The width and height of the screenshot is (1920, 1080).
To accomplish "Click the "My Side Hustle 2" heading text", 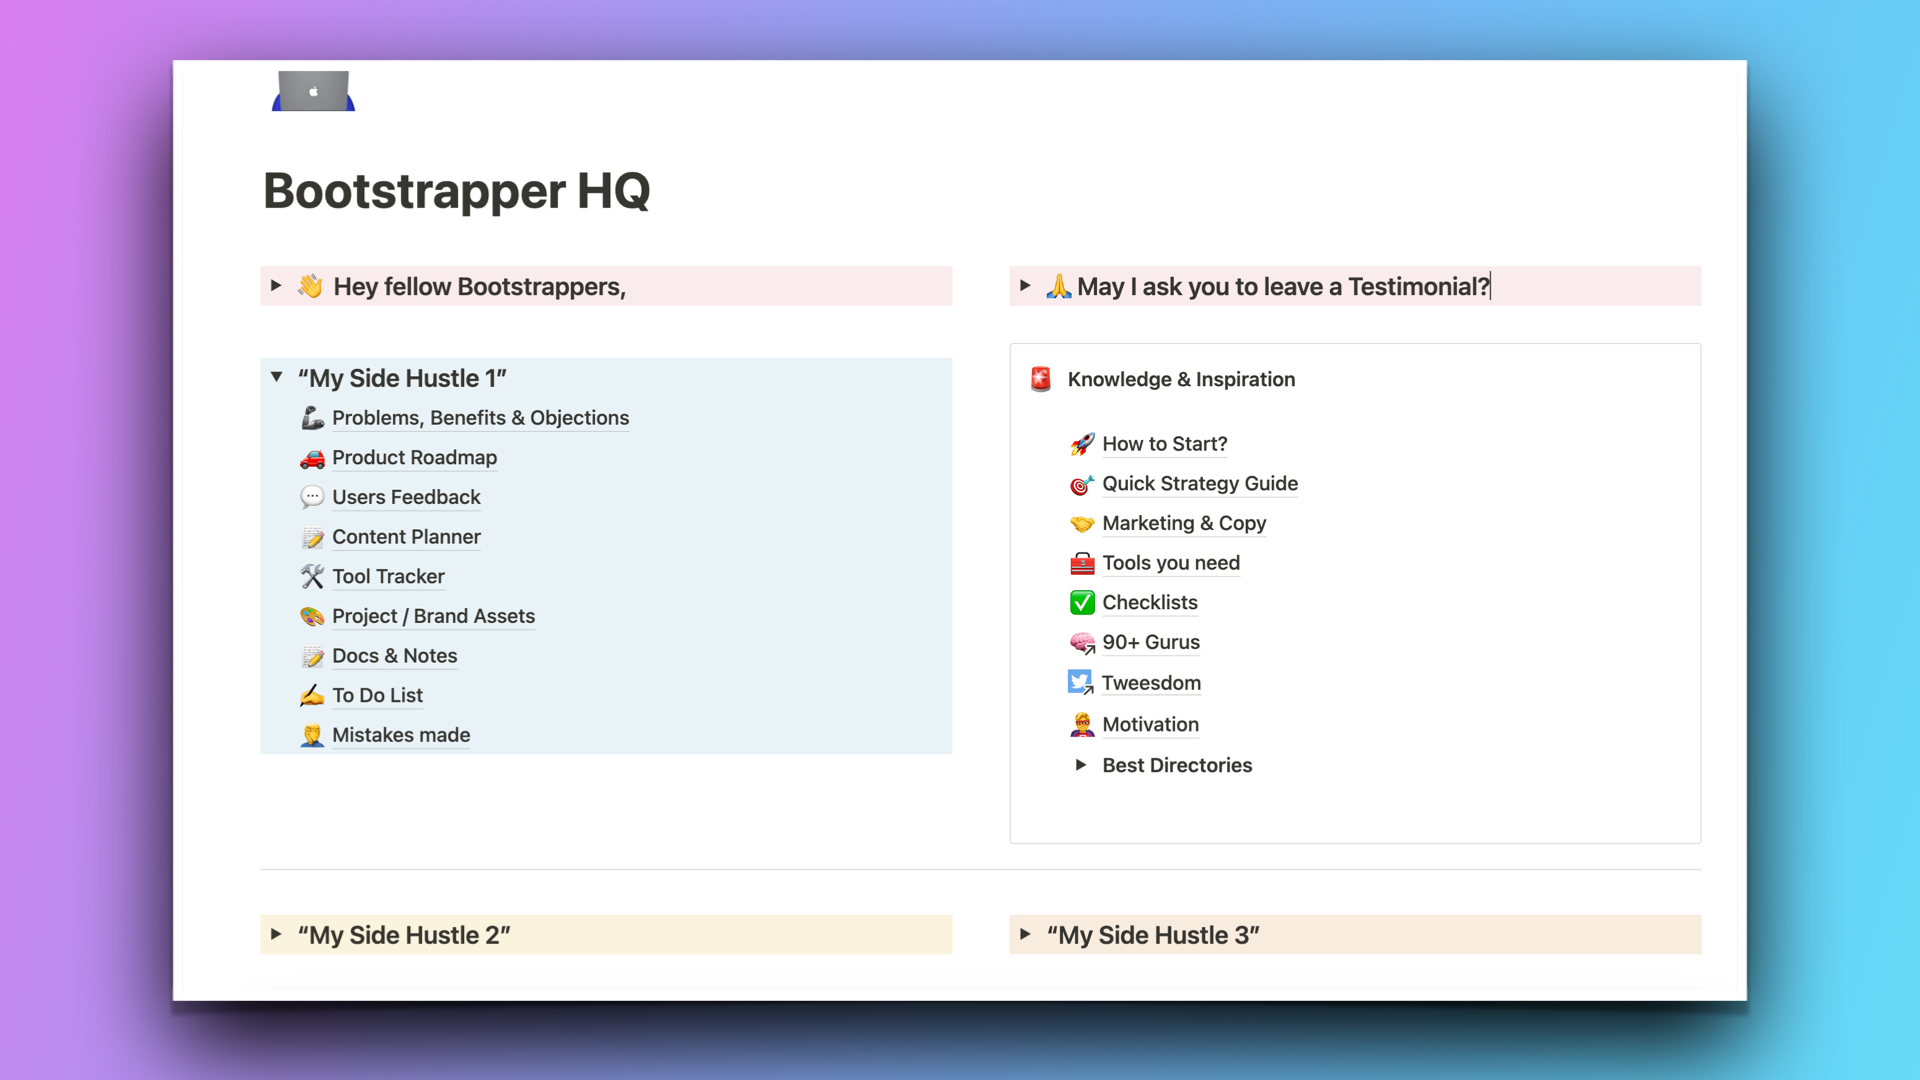I will pyautogui.click(x=404, y=935).
